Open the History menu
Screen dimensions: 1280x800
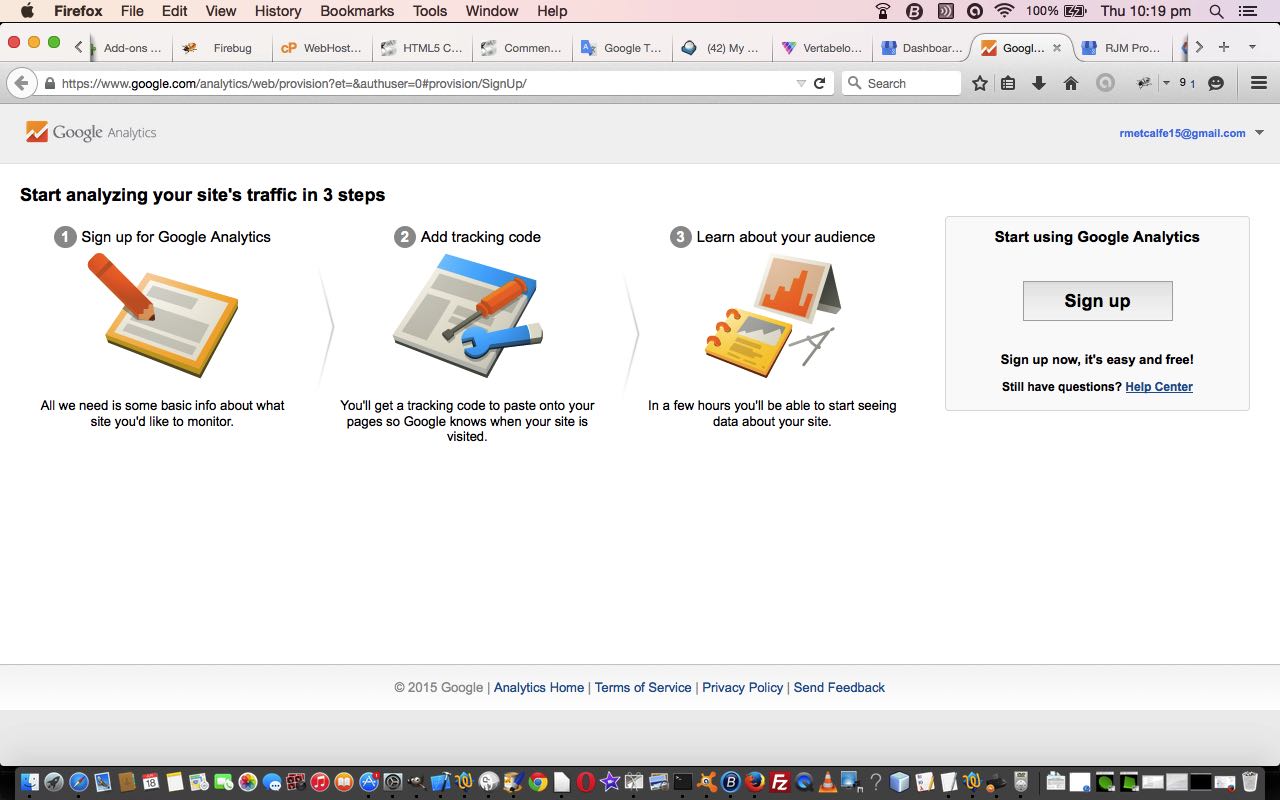click(x=278, y=11)
